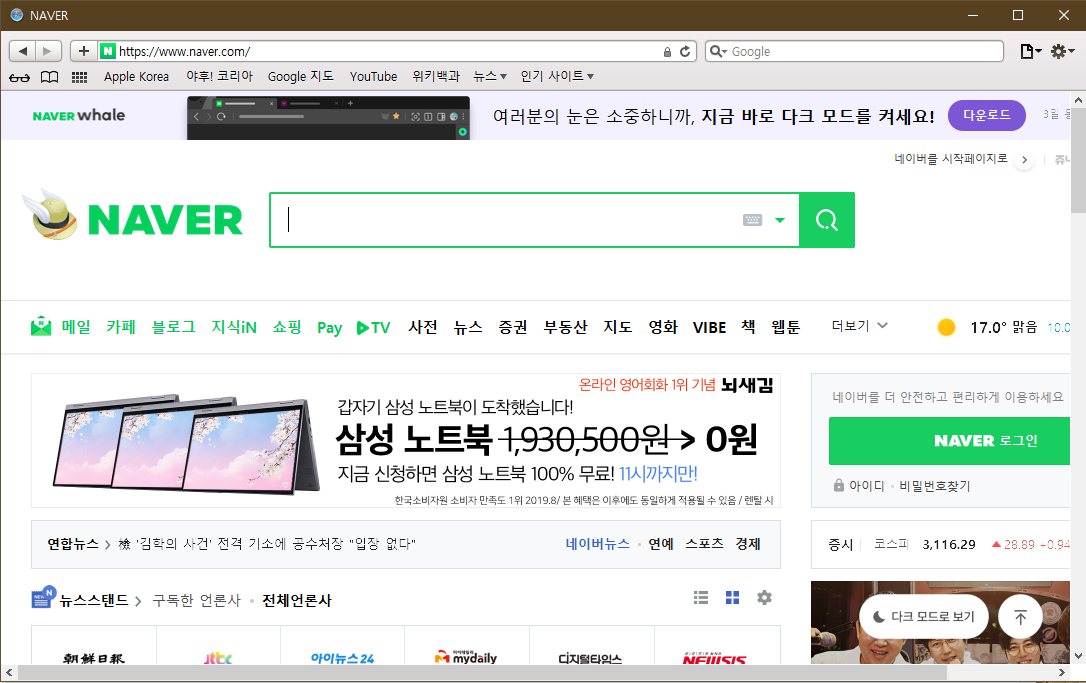Open the on-screen keyboard icon in search box
Viewport: 1086px width, 683px height.
[x=752, y=220]
